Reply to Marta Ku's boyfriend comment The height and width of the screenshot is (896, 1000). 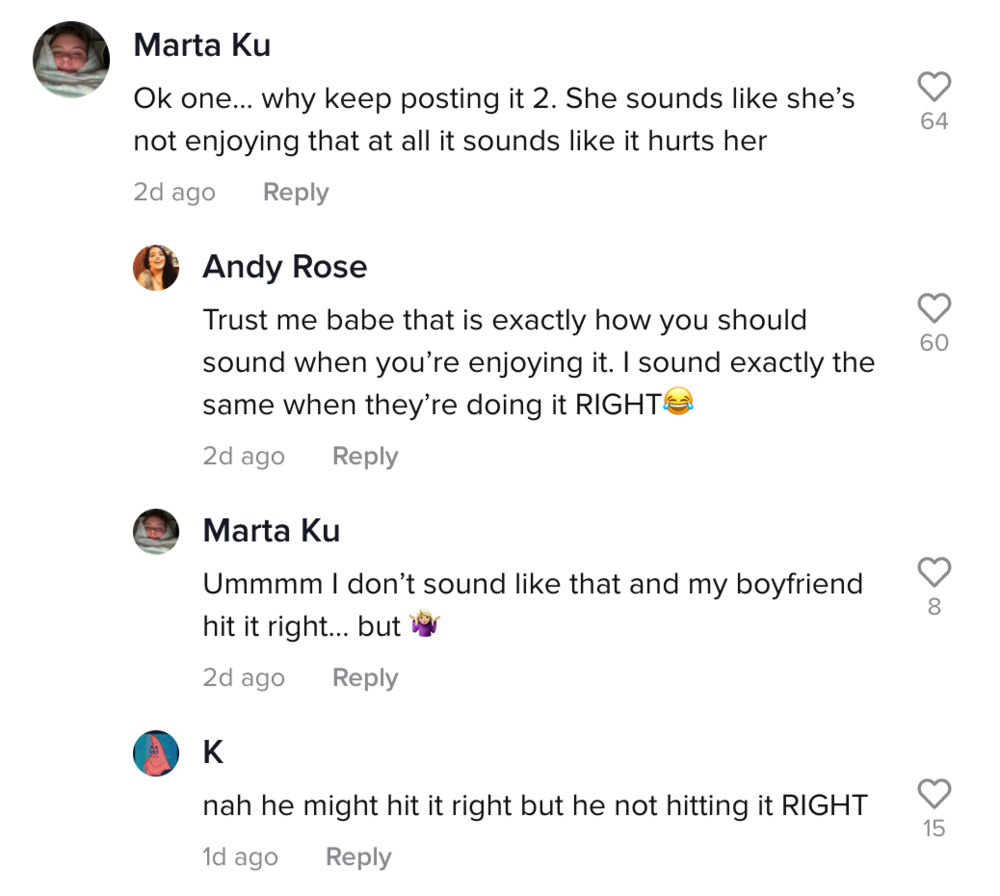[x=365, y=677]
